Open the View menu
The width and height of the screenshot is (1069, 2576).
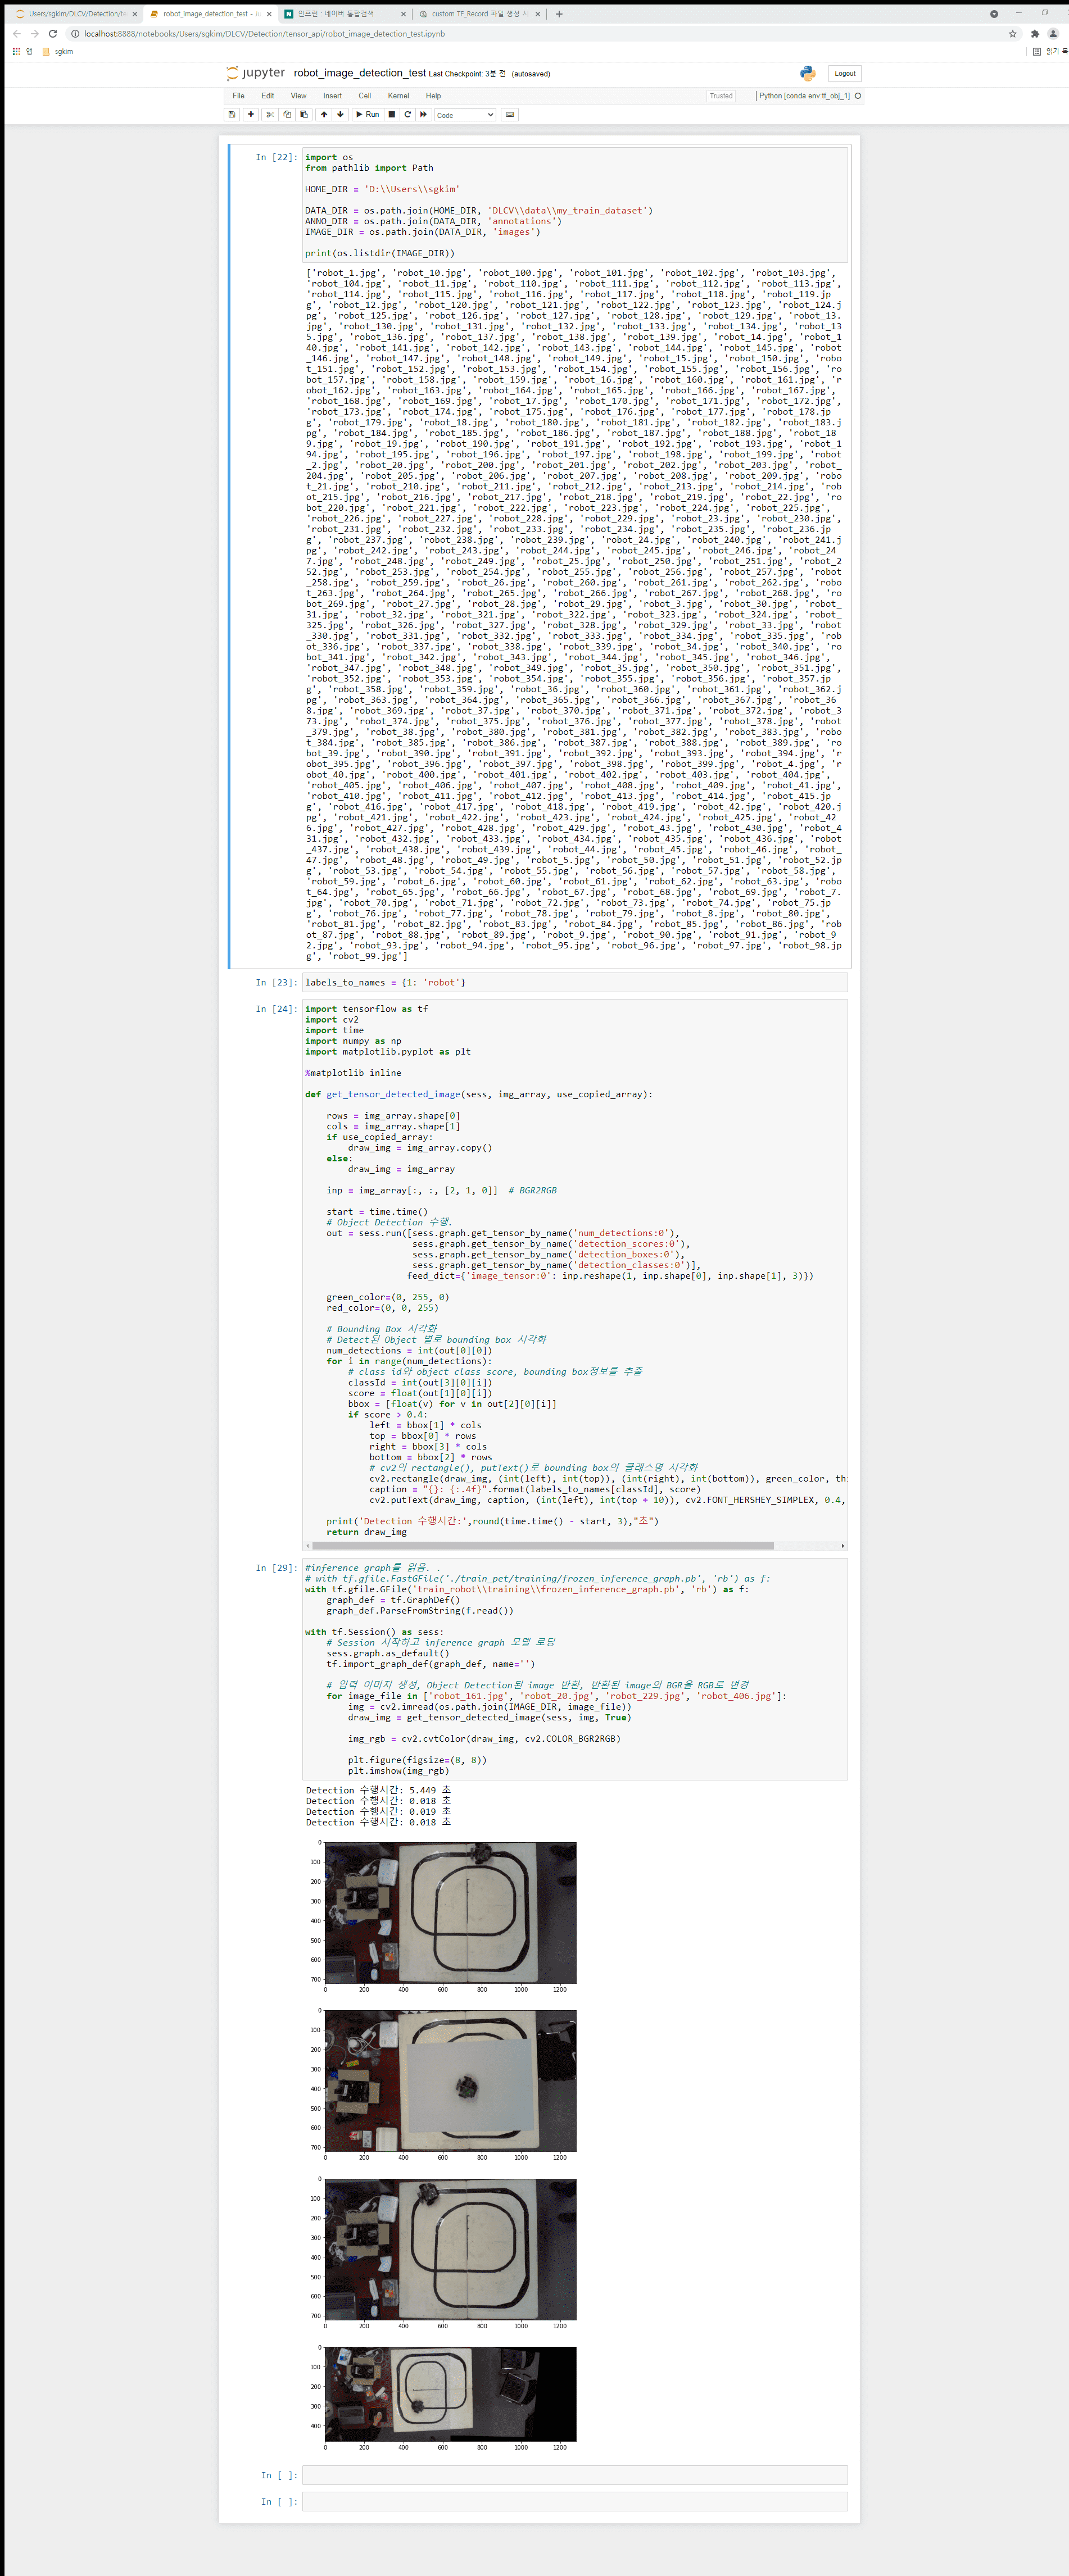pyautogui.click(x=298, y=96)
